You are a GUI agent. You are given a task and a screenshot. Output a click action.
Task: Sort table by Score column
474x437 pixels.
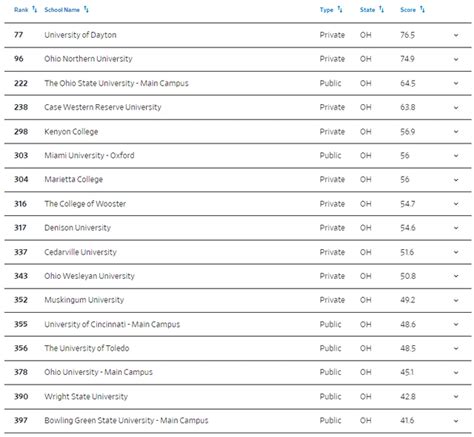coord(422,9)
